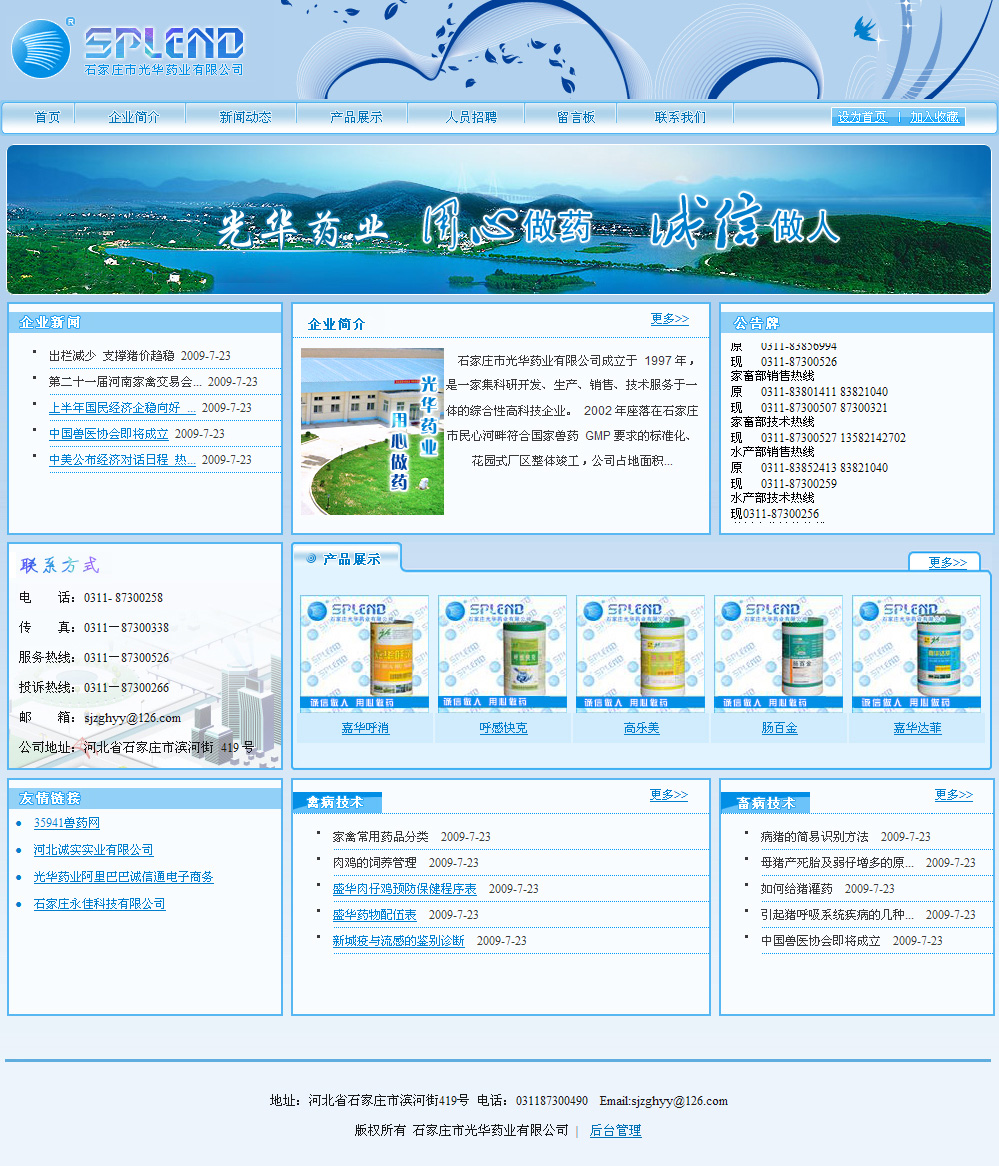Open article 病猪的简易识别方法
The image size is (999, 1166).
pyautogui.click(x=814, y=837)
